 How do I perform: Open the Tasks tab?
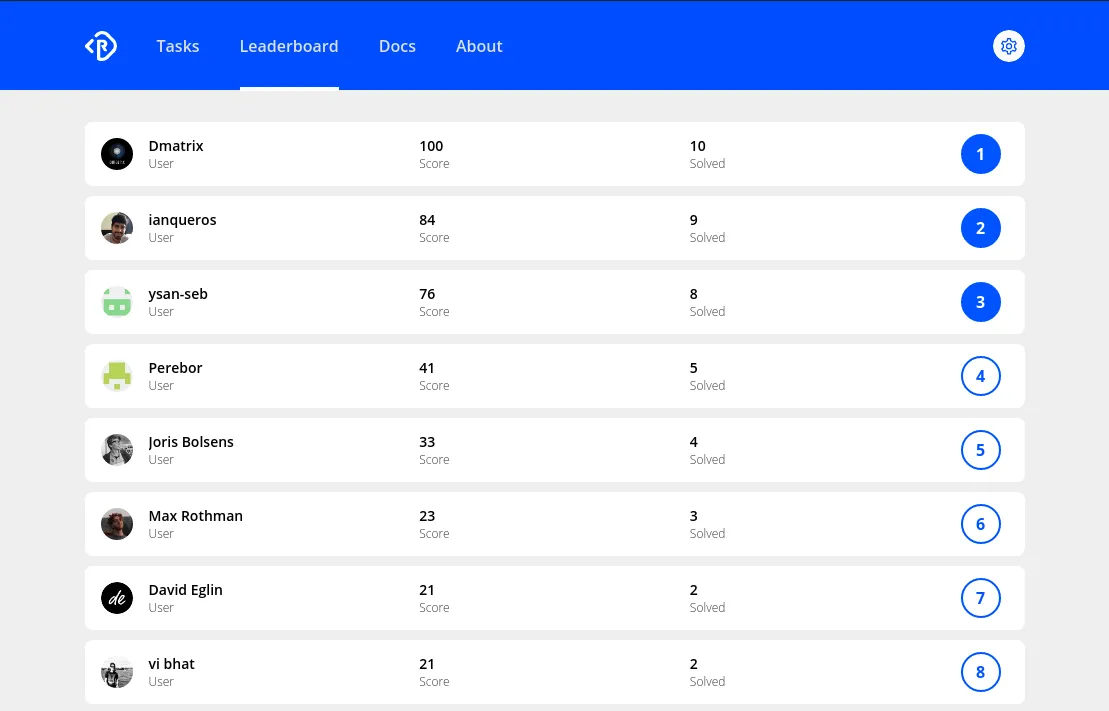click(178, 46)
